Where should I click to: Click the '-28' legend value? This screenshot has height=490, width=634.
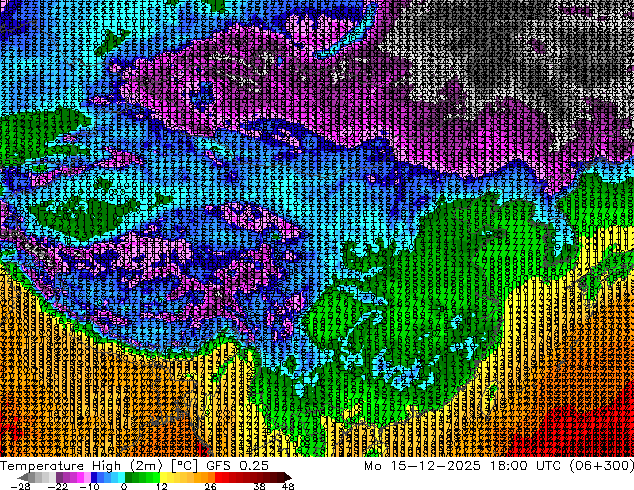20,486
